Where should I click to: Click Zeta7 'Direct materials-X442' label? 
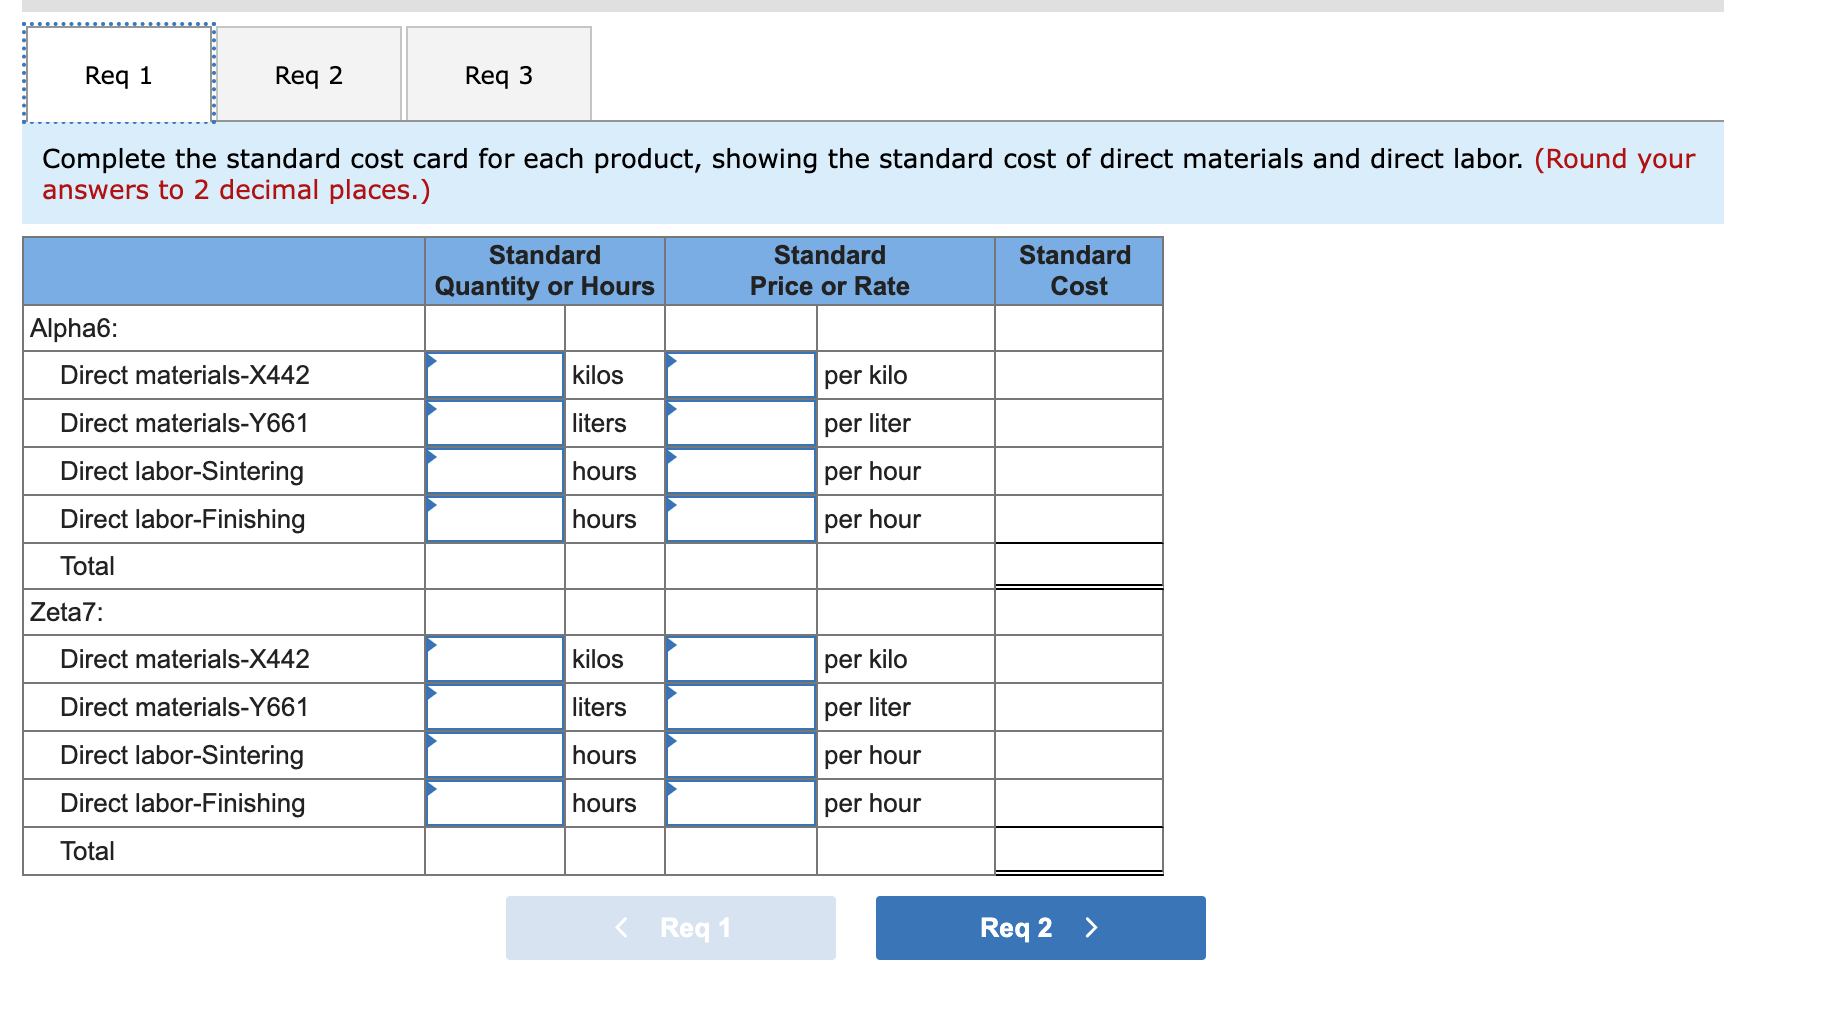click(185, 659)
